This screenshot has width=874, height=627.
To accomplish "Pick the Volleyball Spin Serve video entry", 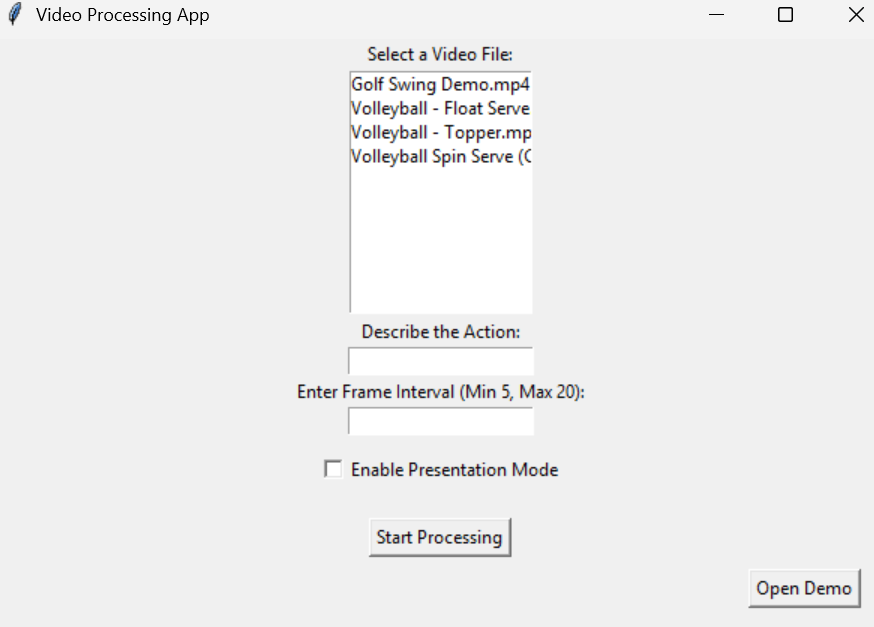I will coord(440,157).
